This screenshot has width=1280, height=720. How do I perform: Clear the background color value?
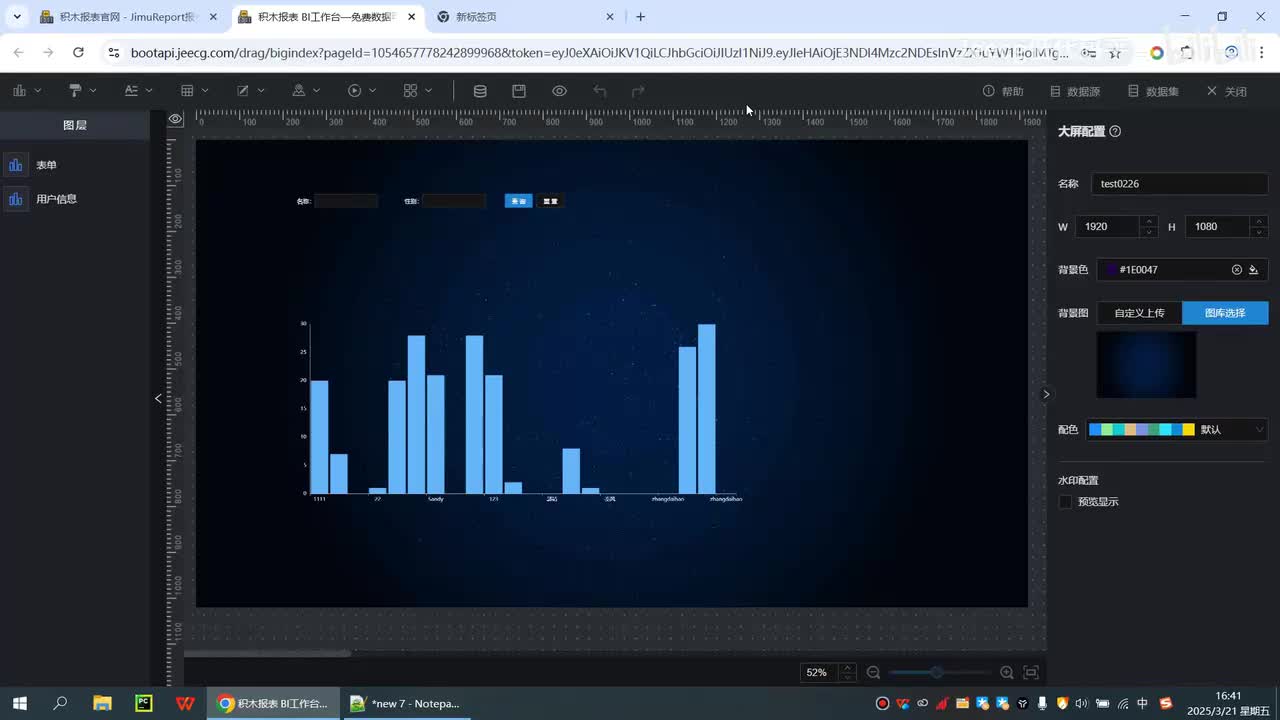point(1237,270)
